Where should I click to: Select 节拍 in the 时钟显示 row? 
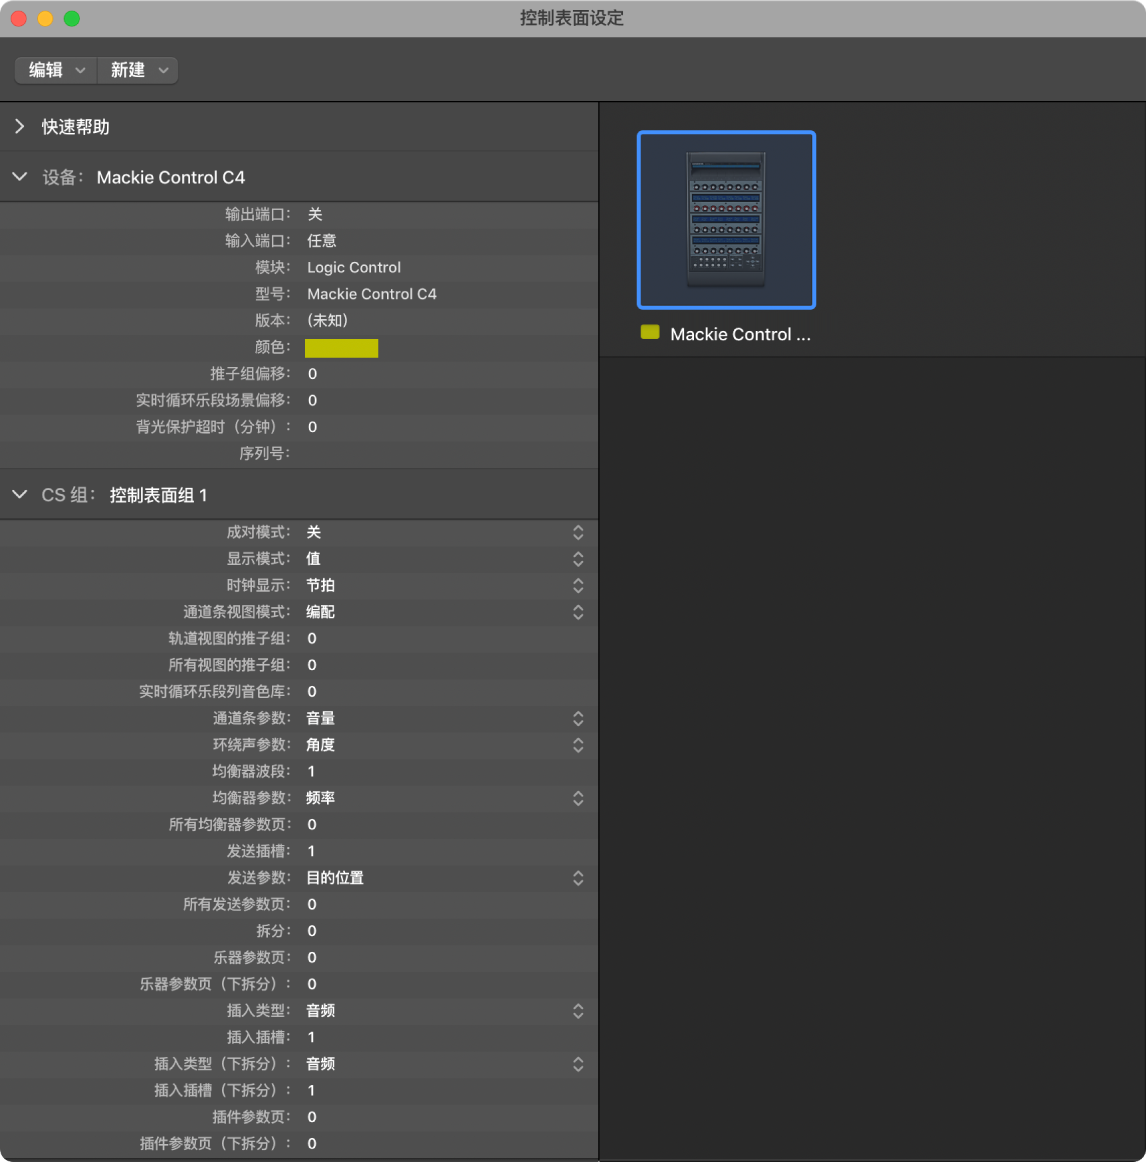click(321, 585)
